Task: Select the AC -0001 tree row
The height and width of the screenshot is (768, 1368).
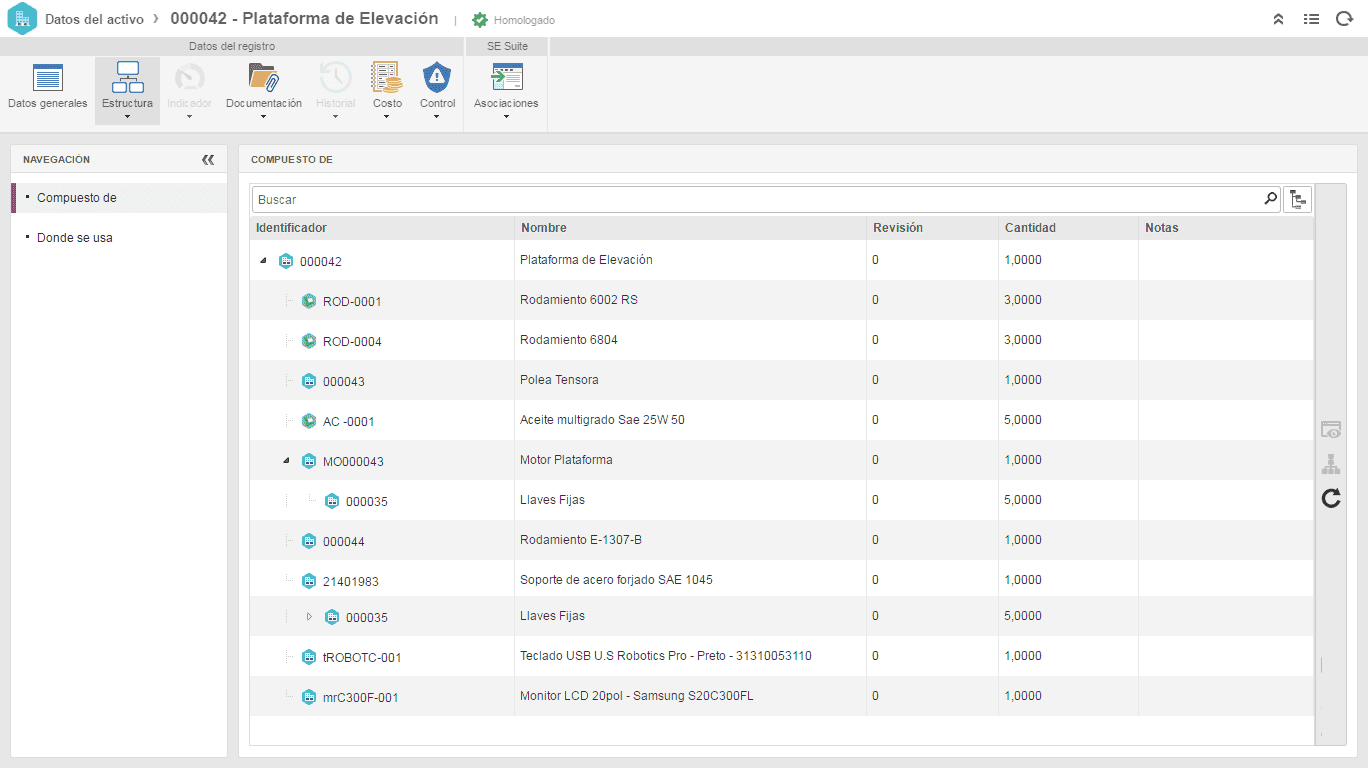Action: click(x=781, y=420)
